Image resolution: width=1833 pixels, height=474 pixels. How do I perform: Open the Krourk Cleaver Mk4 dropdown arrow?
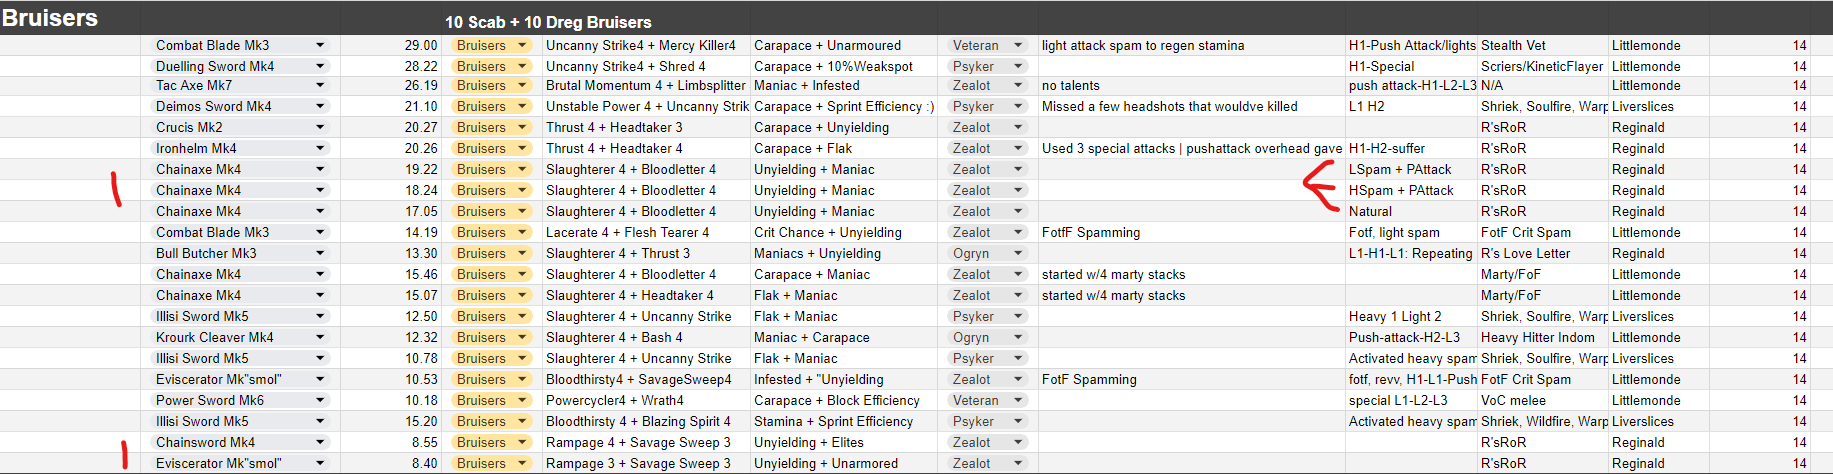coord(320,338)
